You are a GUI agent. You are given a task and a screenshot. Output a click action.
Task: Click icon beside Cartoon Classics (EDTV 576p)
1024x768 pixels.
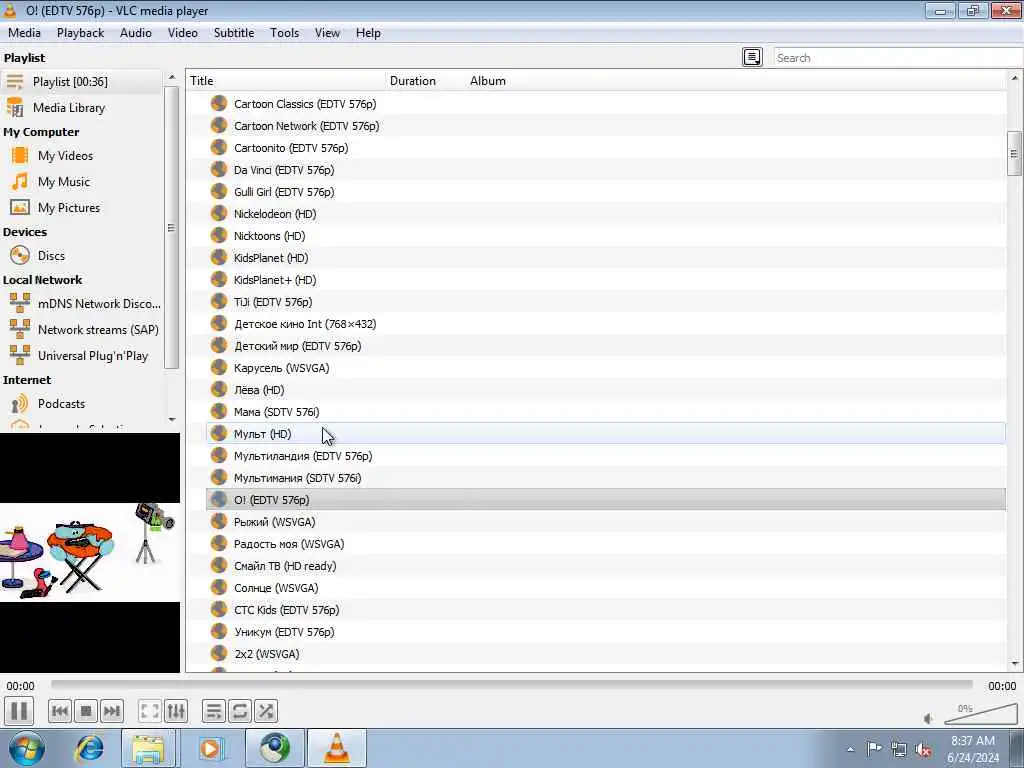click(219, 103)
